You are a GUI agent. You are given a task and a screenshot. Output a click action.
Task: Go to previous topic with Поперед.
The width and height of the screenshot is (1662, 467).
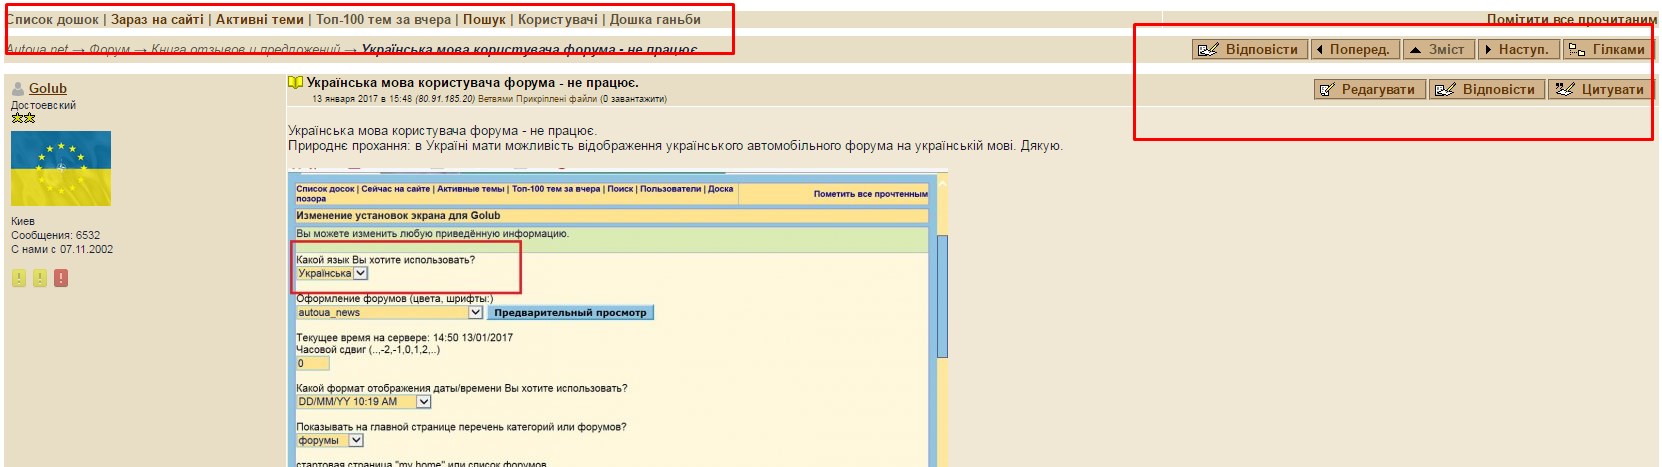click(x=1354, y=49)
